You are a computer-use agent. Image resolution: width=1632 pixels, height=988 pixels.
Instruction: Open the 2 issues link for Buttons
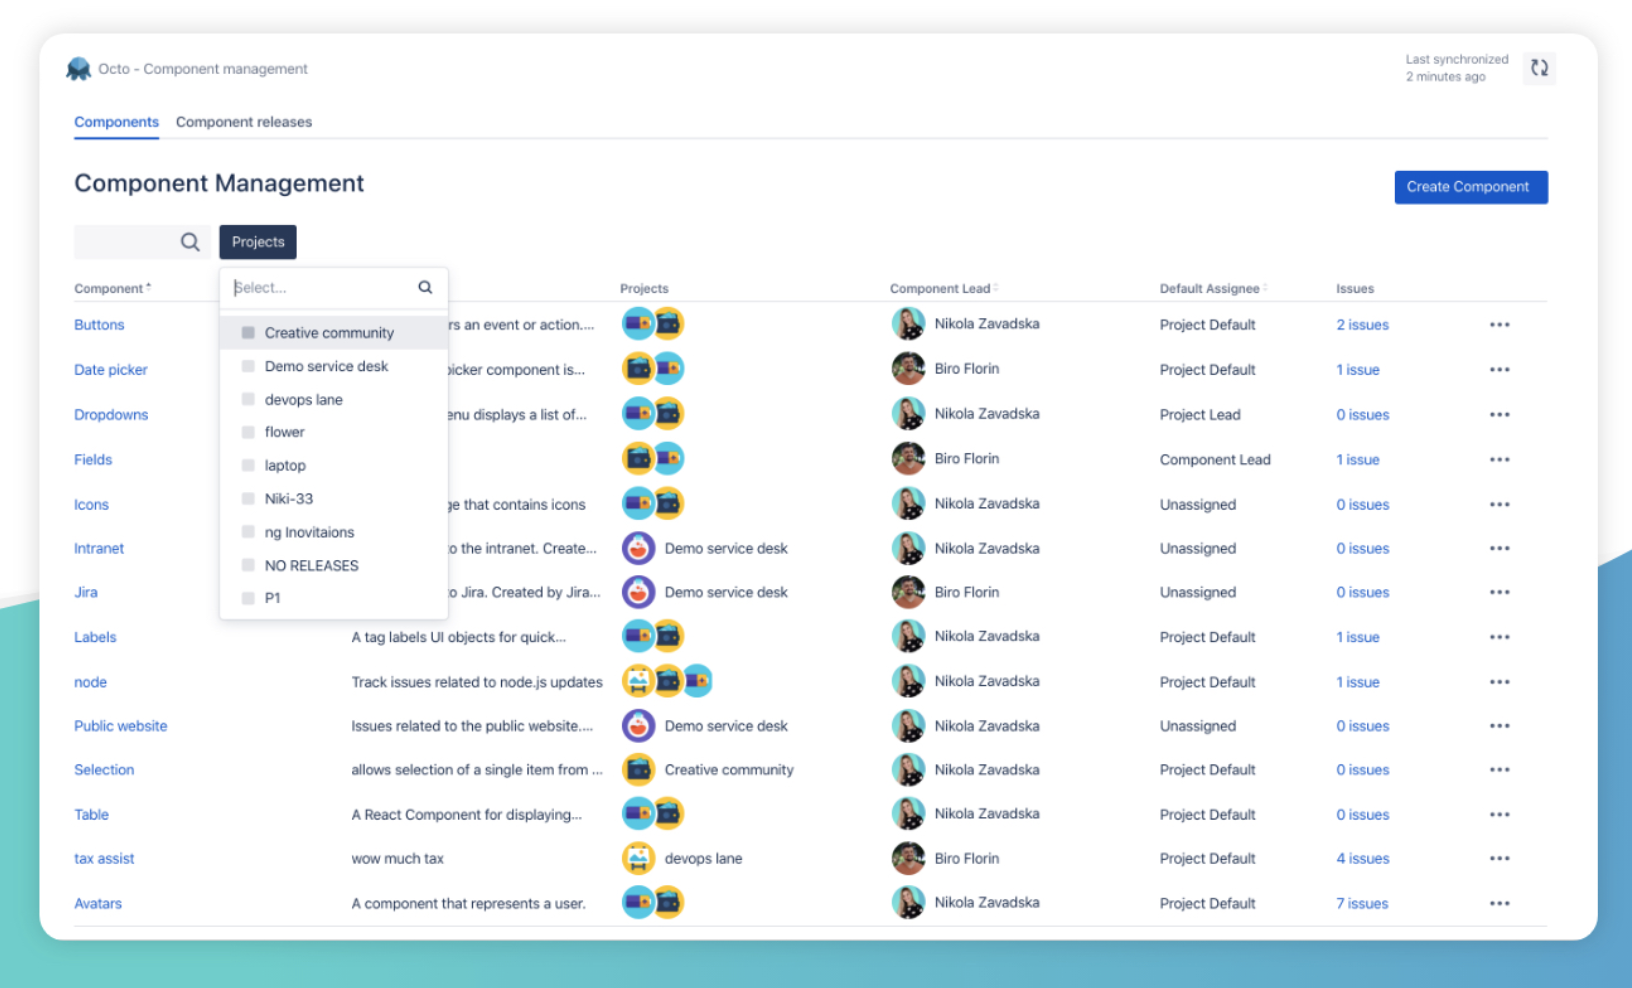pos(1362,325)
